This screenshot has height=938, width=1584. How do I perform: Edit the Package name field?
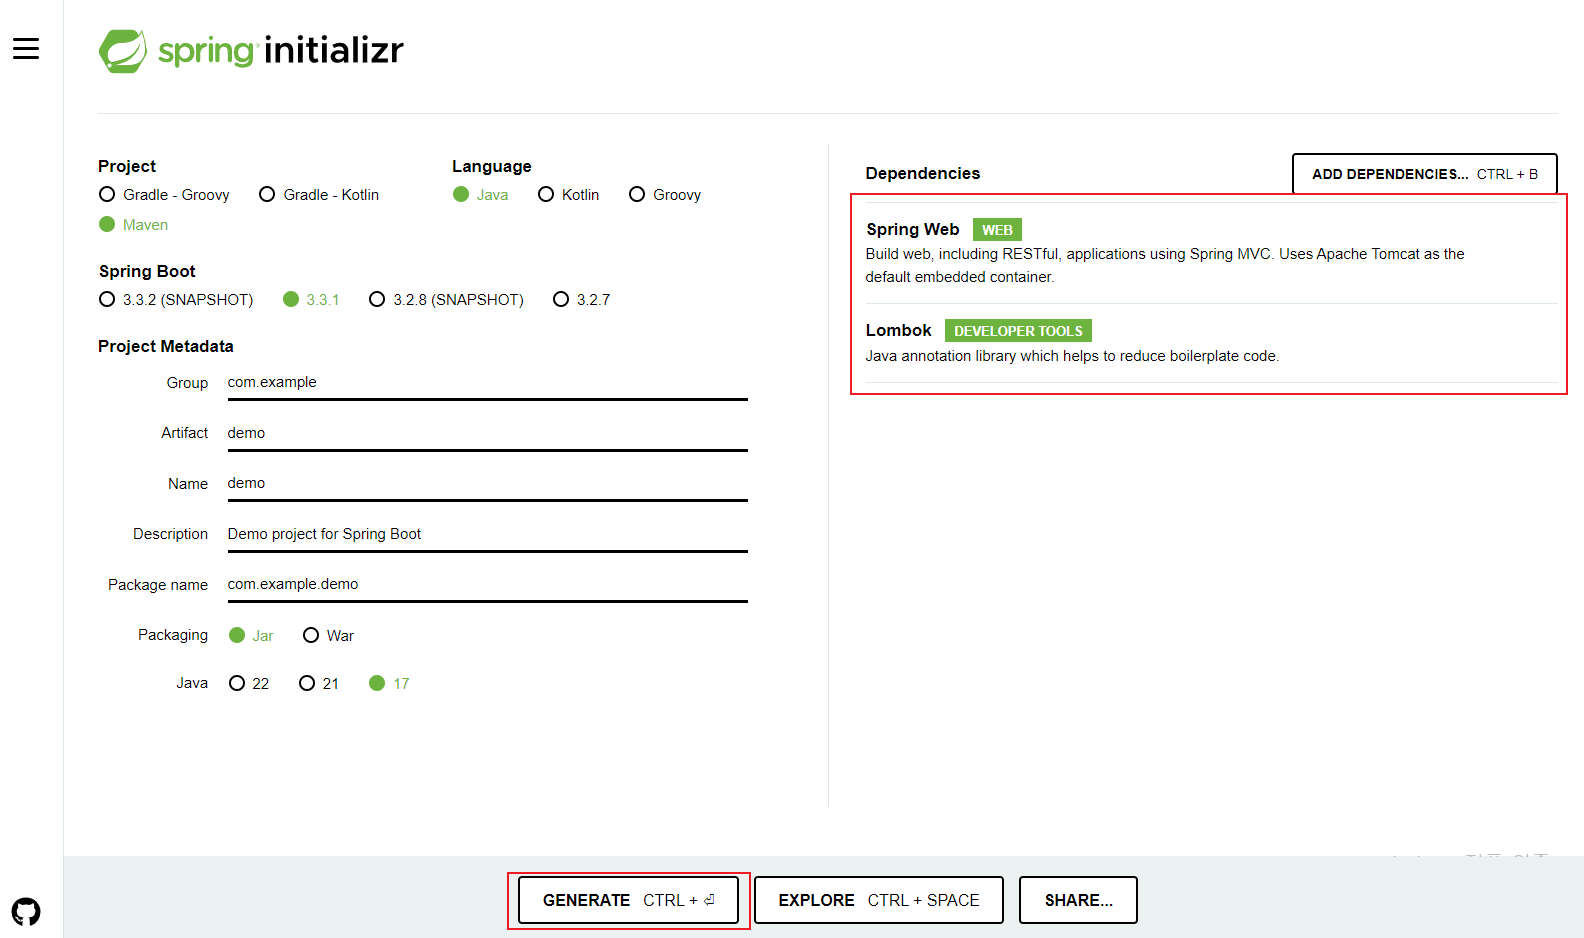coord(488,585)
